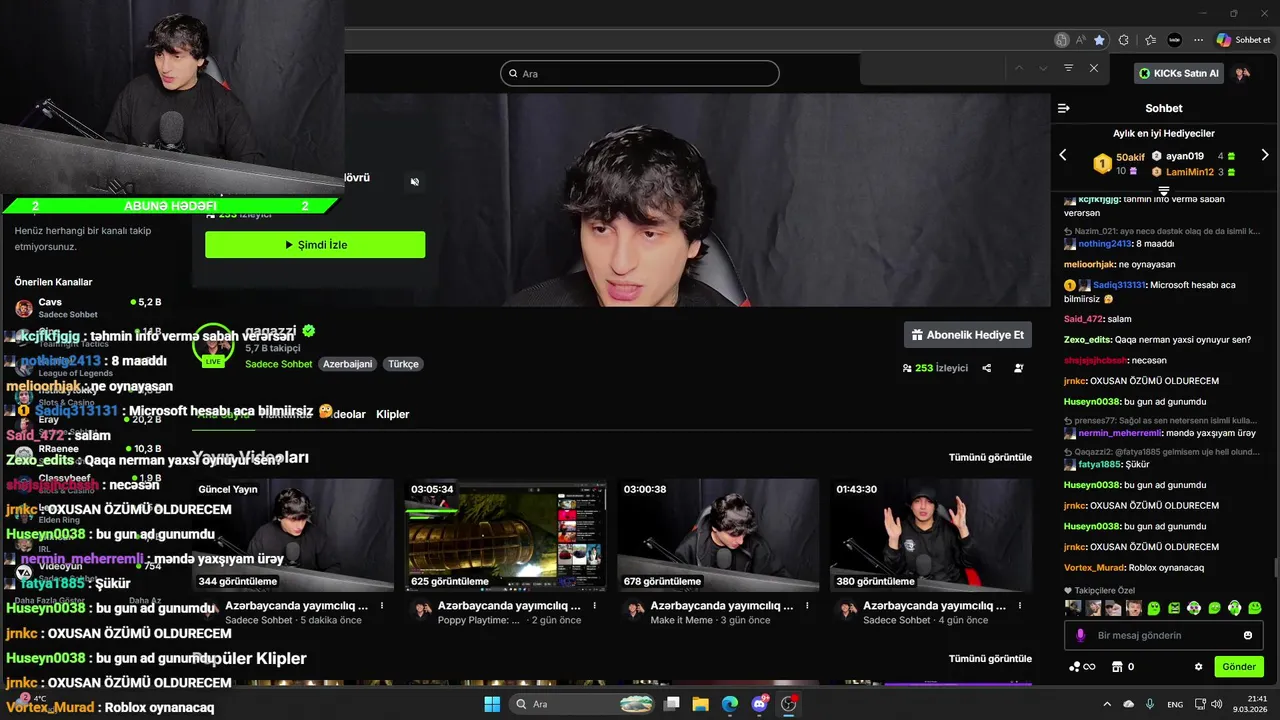Open the favorites list icon in browser toolbar

[1150, 40]
